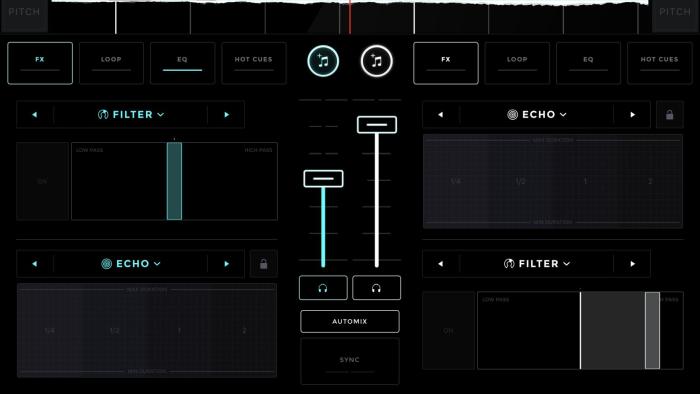
Task: Go to previous effect in left FILTER selector
Action: click(35, 115)
